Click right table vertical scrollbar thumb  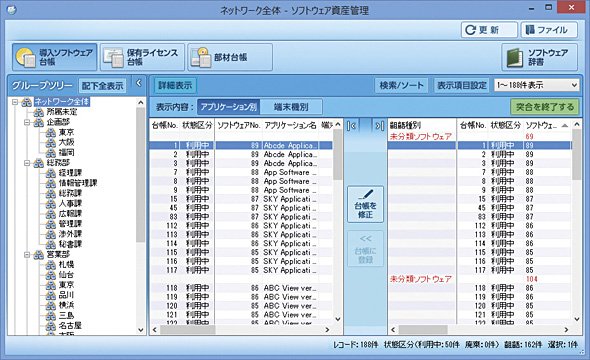[576, 154]
